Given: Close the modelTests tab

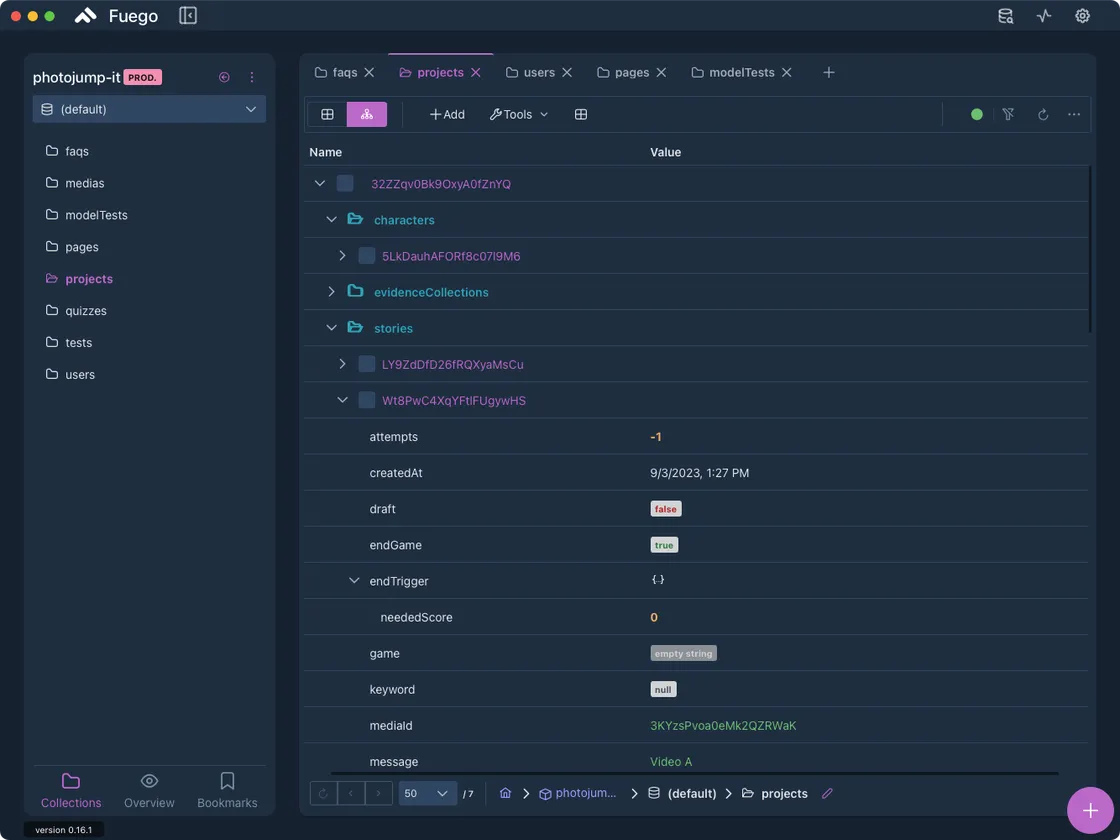Looking at the screenshot, I should click(786, 72).
